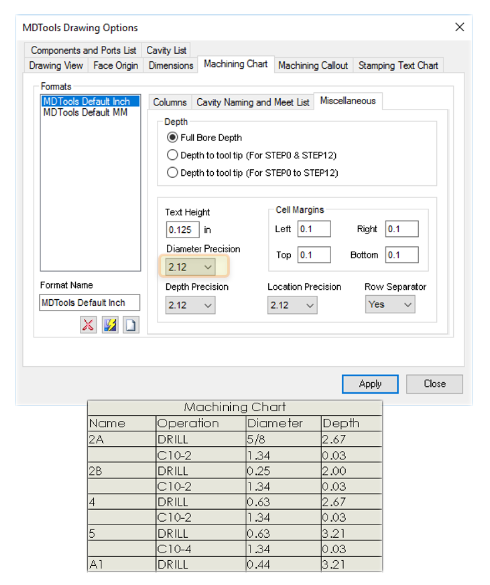Viewport: 490px width, 585px height.
Task: Click the Bottom cell margin field
Action: pos(402,255)
